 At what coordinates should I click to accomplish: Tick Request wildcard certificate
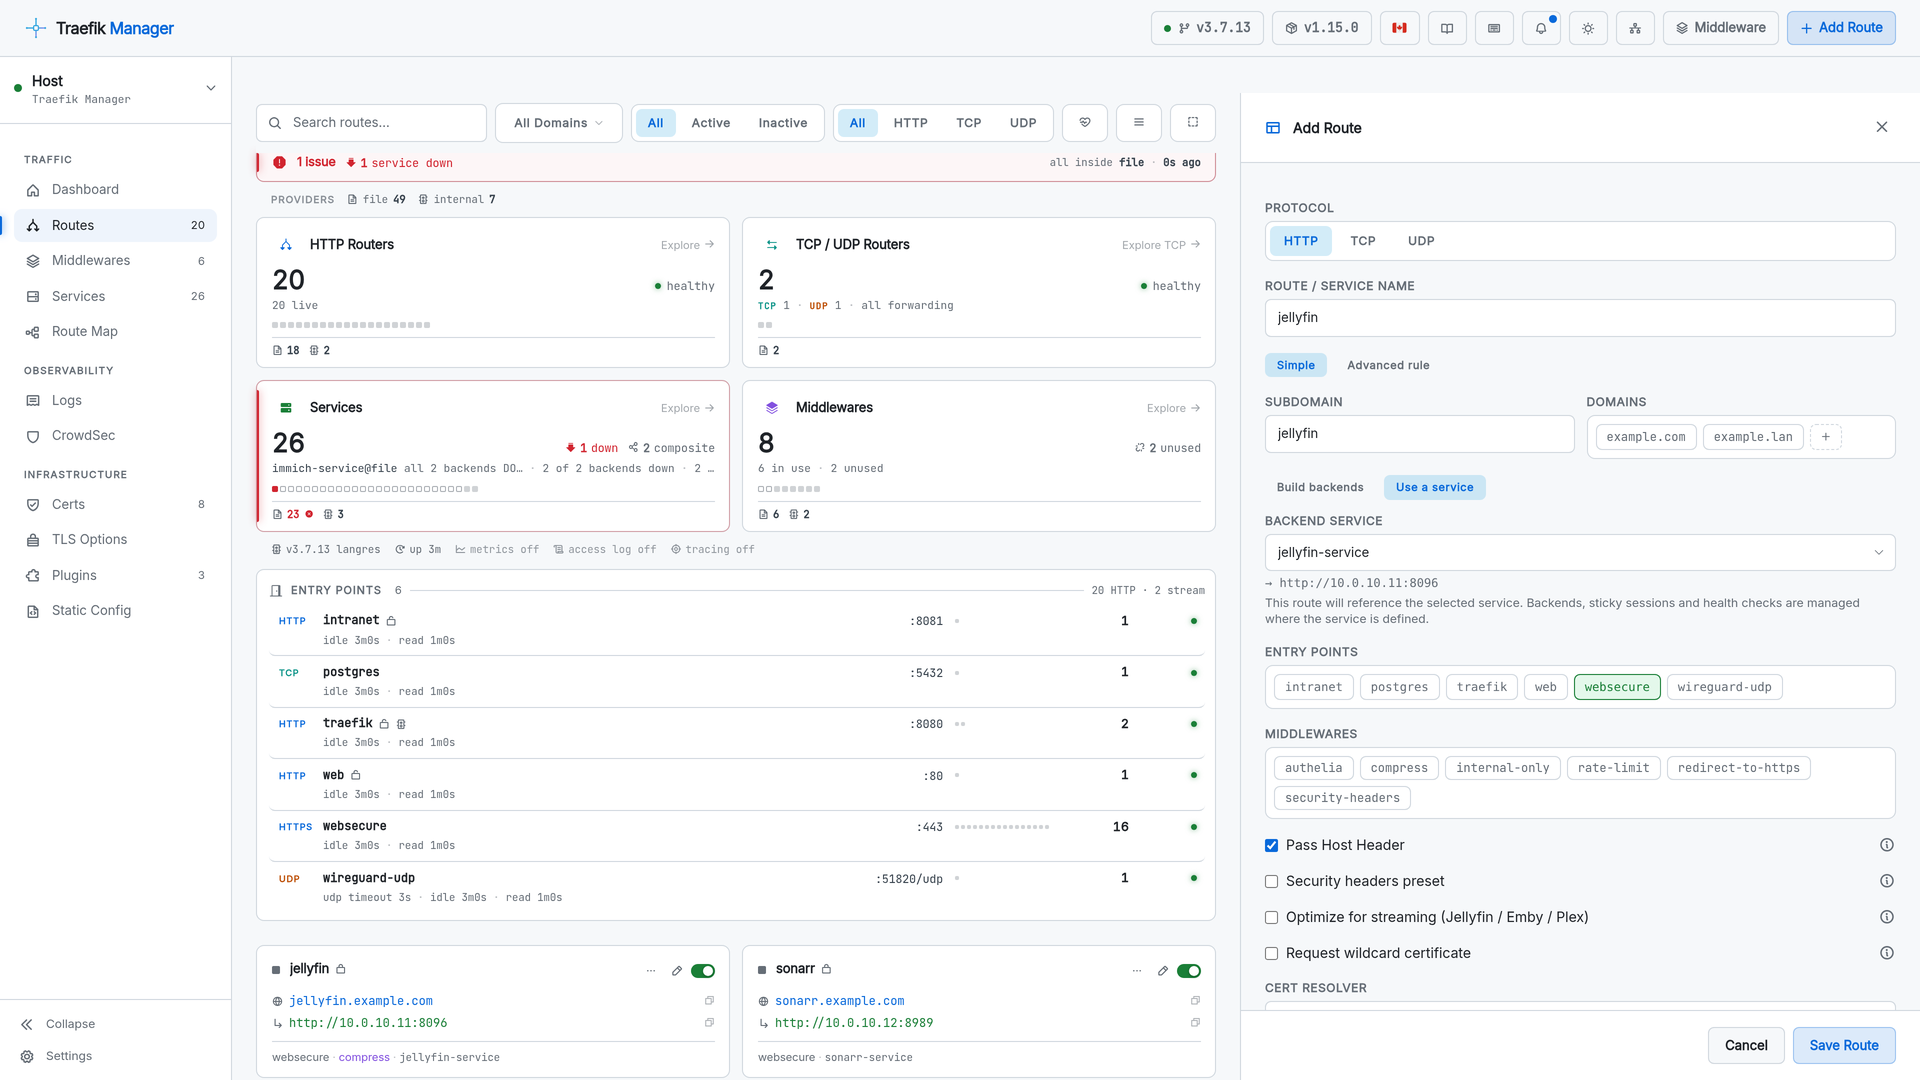coord(1271,953)
